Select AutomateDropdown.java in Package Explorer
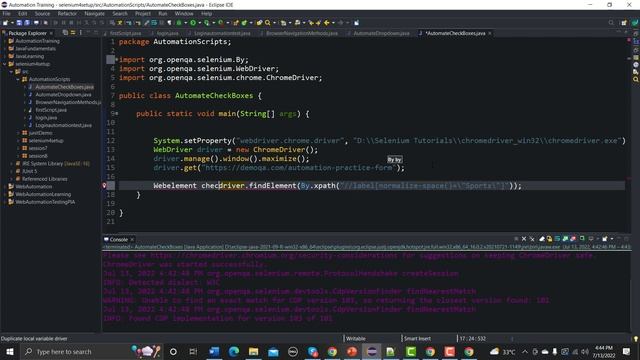 (63, 95)
